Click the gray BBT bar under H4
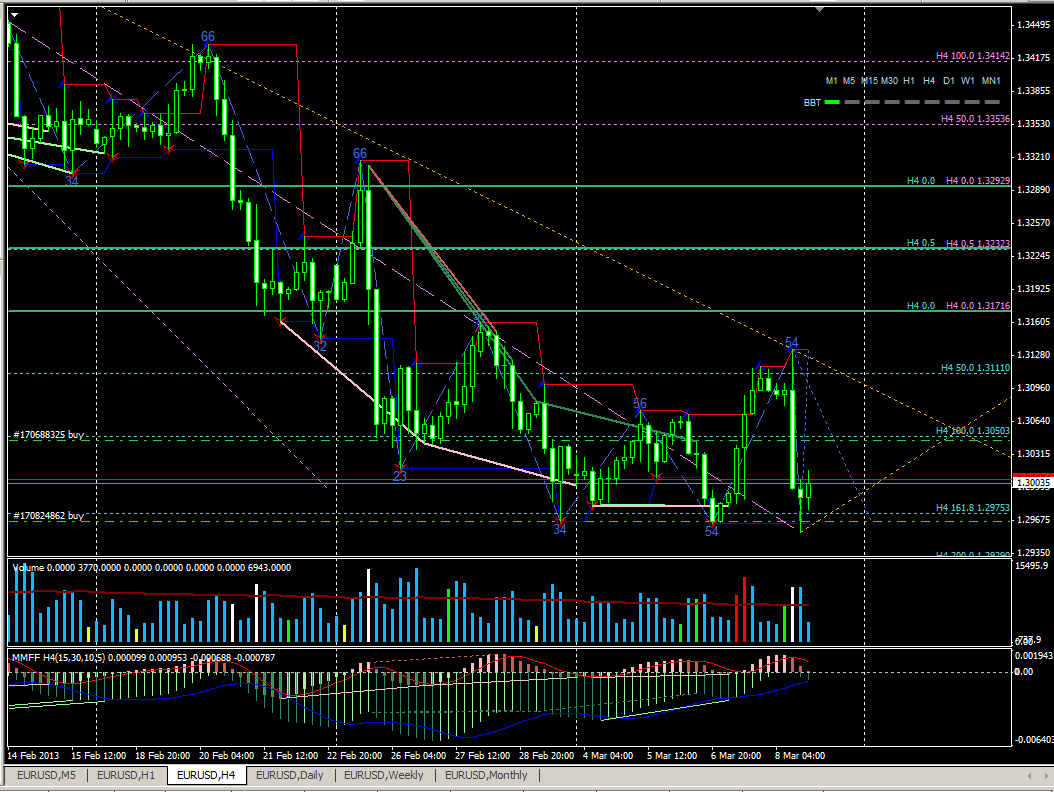Image resolution: width=1054 pixels, height=792 pixels. pos(932,102)
